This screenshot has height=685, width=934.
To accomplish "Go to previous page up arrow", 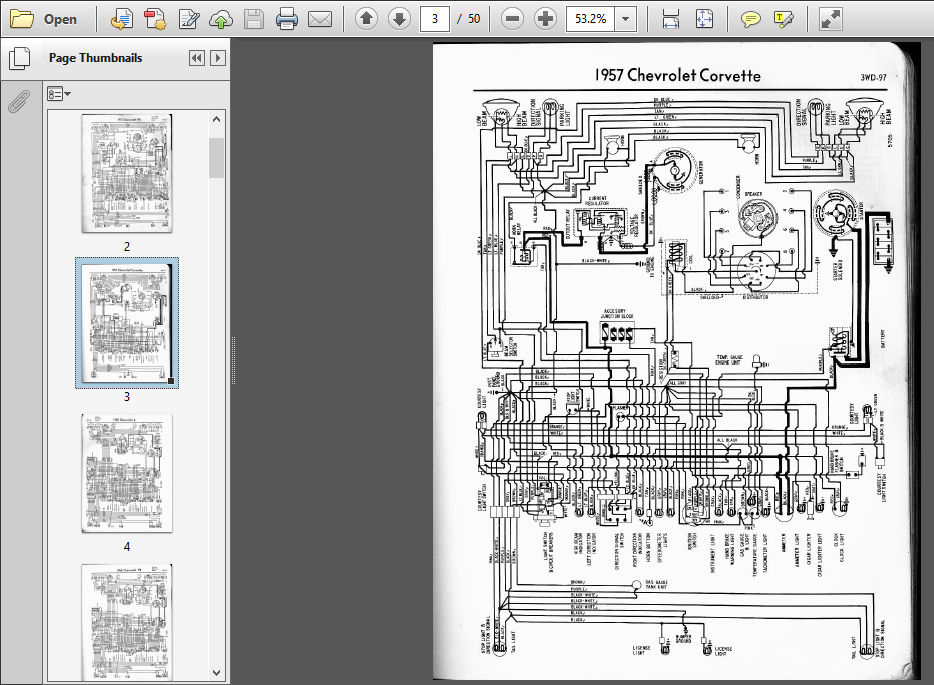I will tap(366, 19).
